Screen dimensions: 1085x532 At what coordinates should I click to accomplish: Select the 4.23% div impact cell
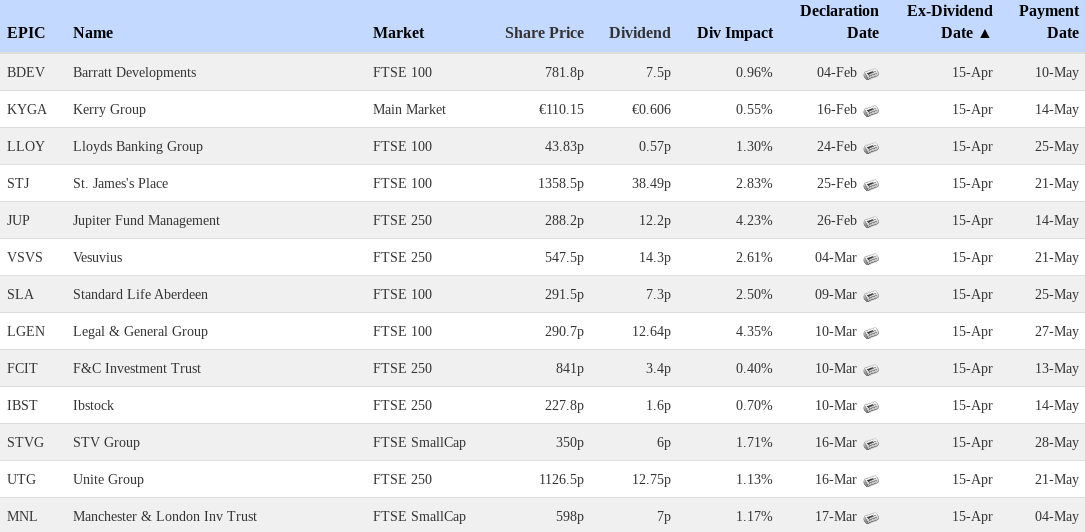click(x=754, y=221)
